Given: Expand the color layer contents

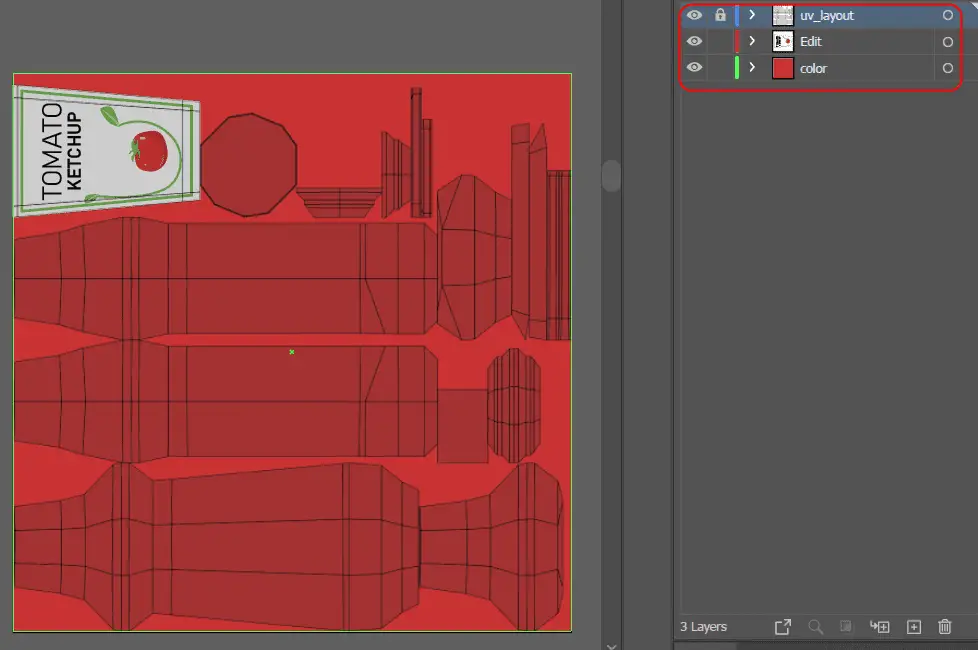Looking at the screenshot, I should pyautogui.click(x=752, y=67).
